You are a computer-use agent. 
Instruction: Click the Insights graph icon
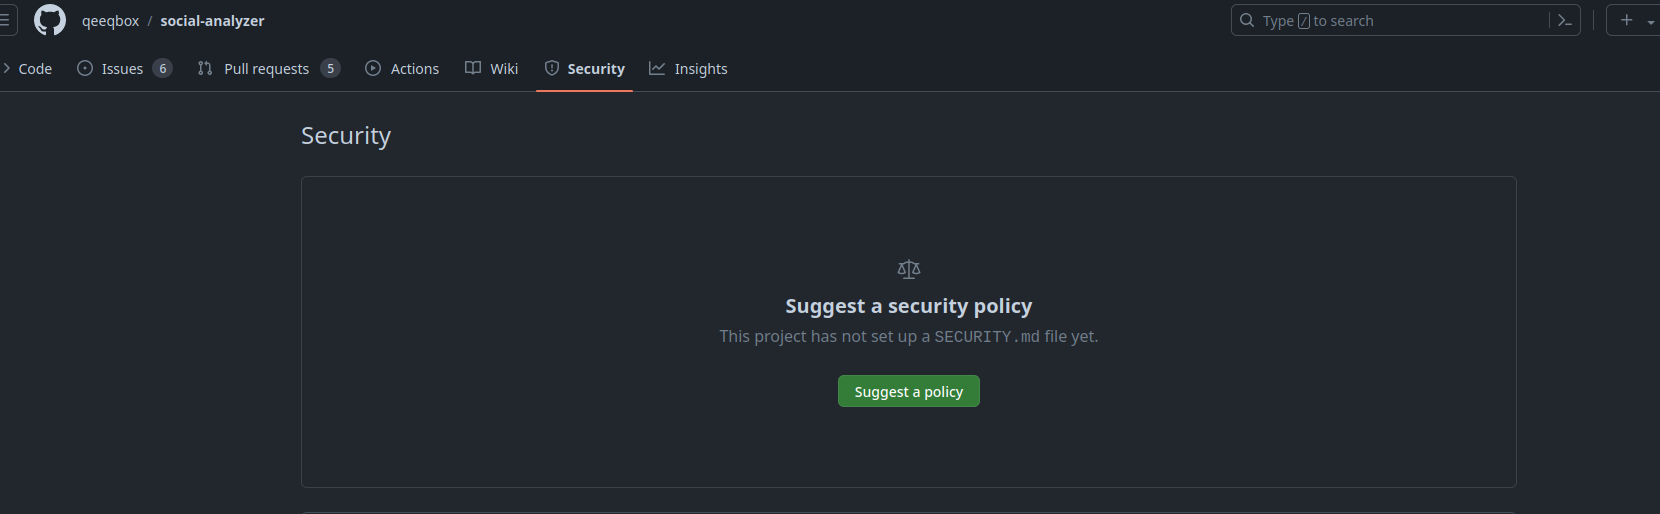click(657, 68)
